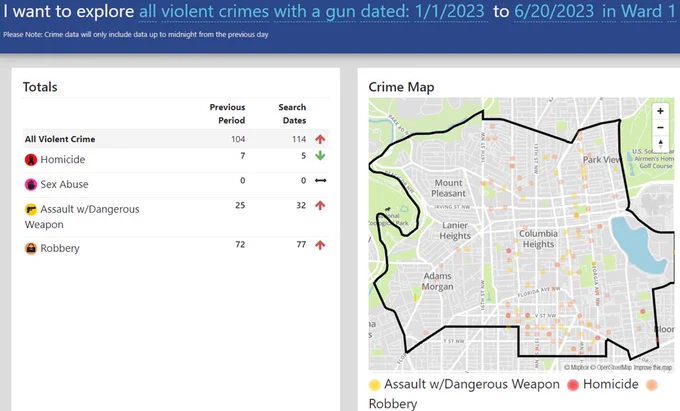This screenshot has height=411, width=680.
Task: Click the green down arrow in Homicide row
Action: pos(320,156)
